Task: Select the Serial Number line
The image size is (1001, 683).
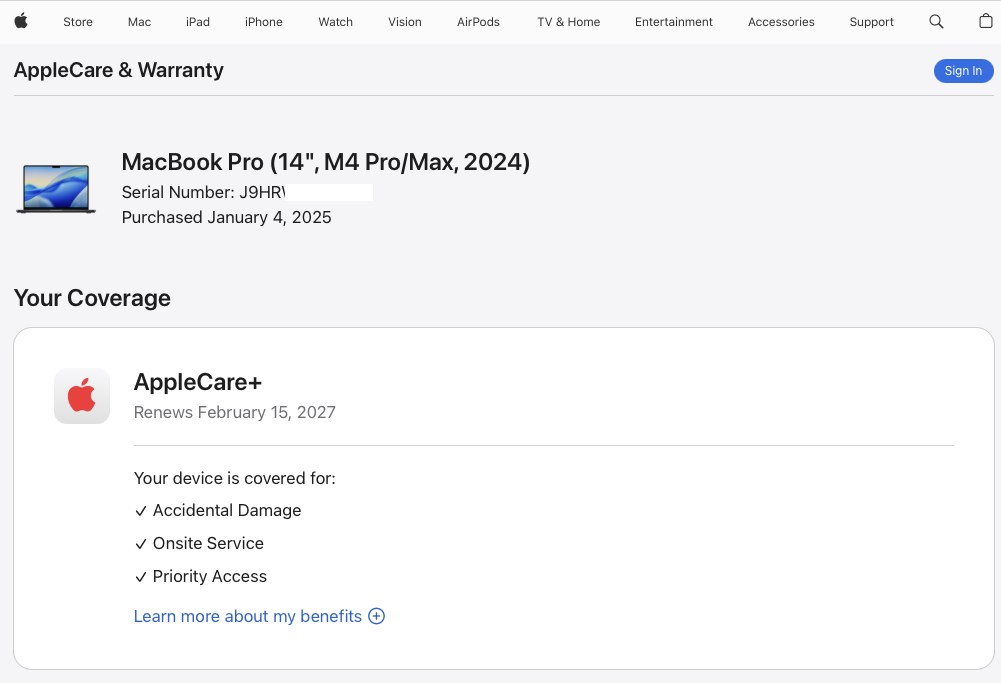Action: [x=247, y=192]
